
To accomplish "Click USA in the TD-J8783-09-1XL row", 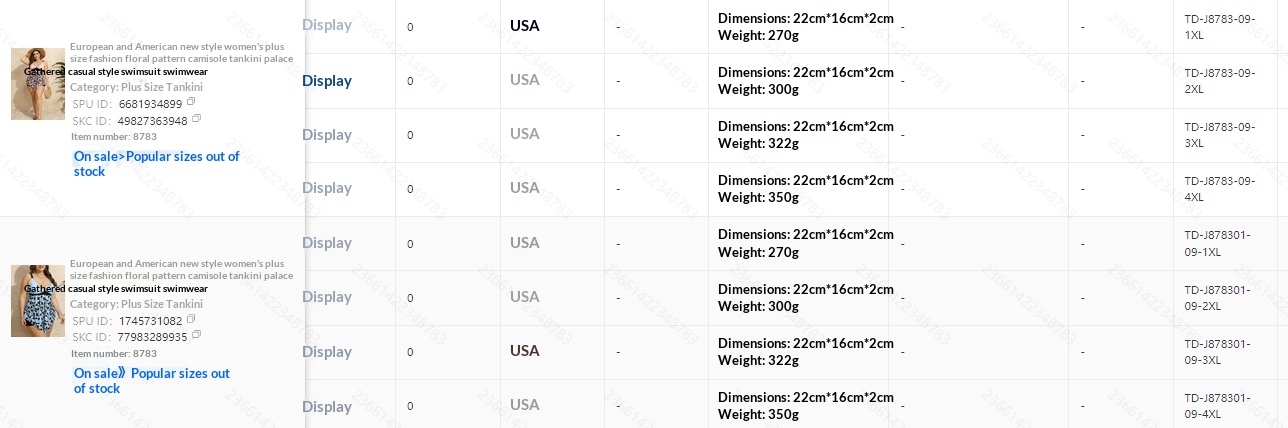I will coord(524,25).
